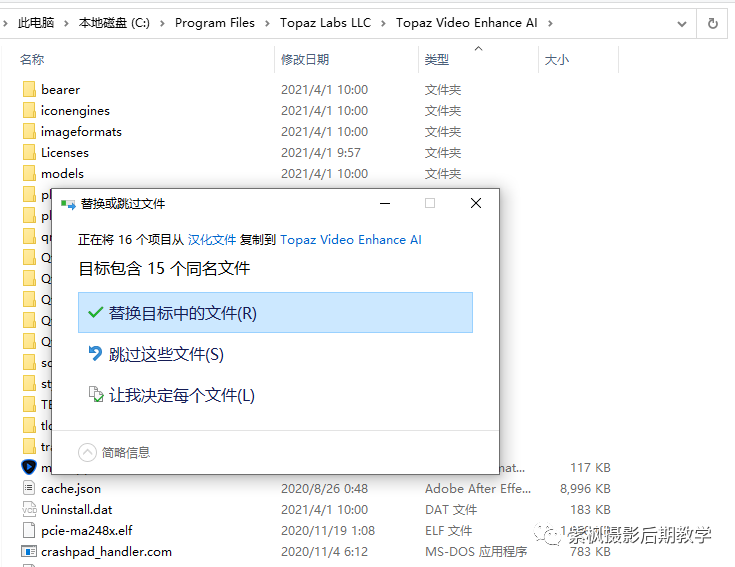Open the imageformats folder icon
Viewport: 735px width, 567px height.
pyautogui.click(x=29, y=131)
